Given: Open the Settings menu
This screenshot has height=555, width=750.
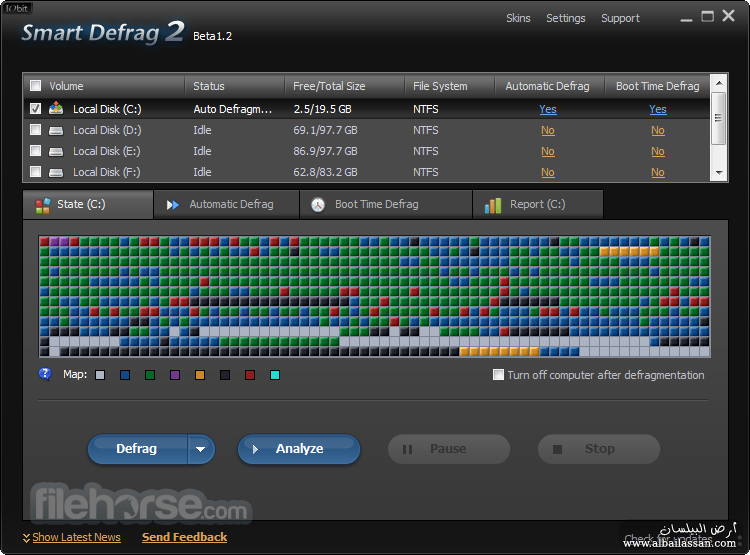Looking at the screenshot, I should point(565,18).
